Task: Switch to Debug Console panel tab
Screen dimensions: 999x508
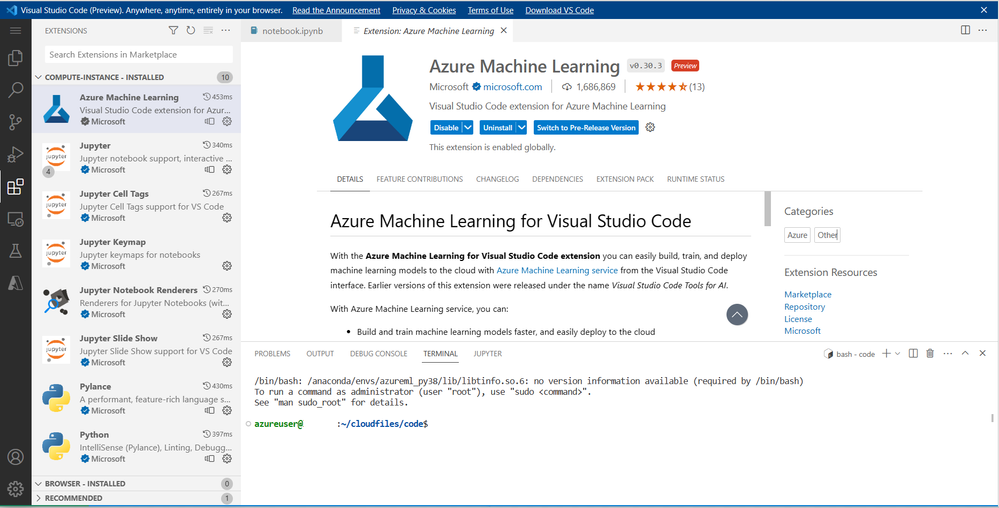Action: point(378,353)
